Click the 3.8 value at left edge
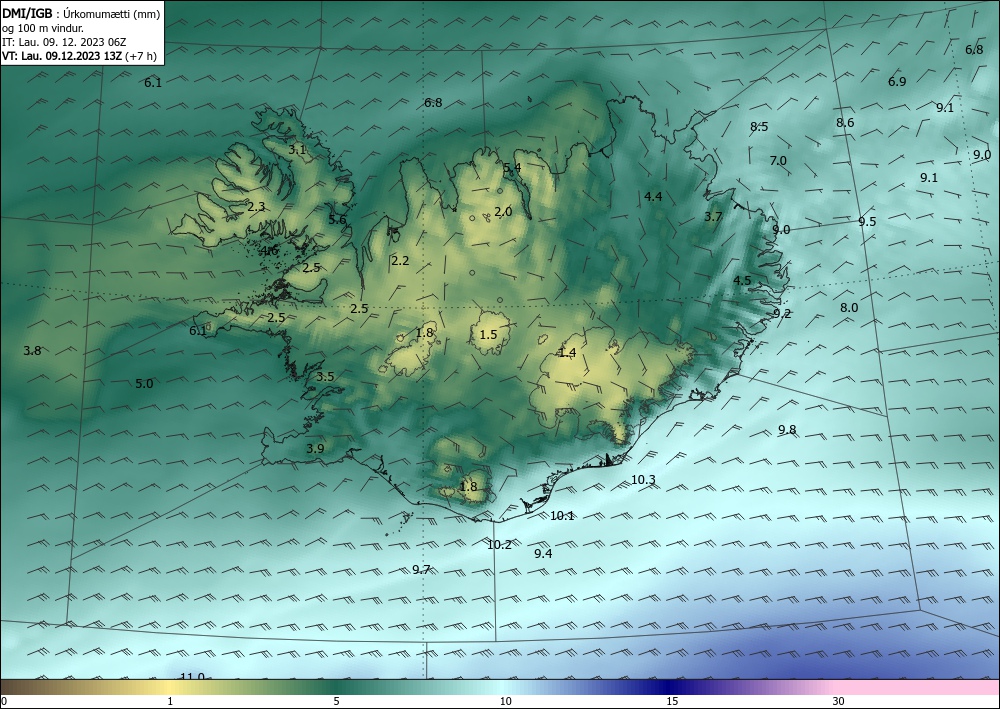Viewport: 1000px width, 709px height. pos(33,351)
